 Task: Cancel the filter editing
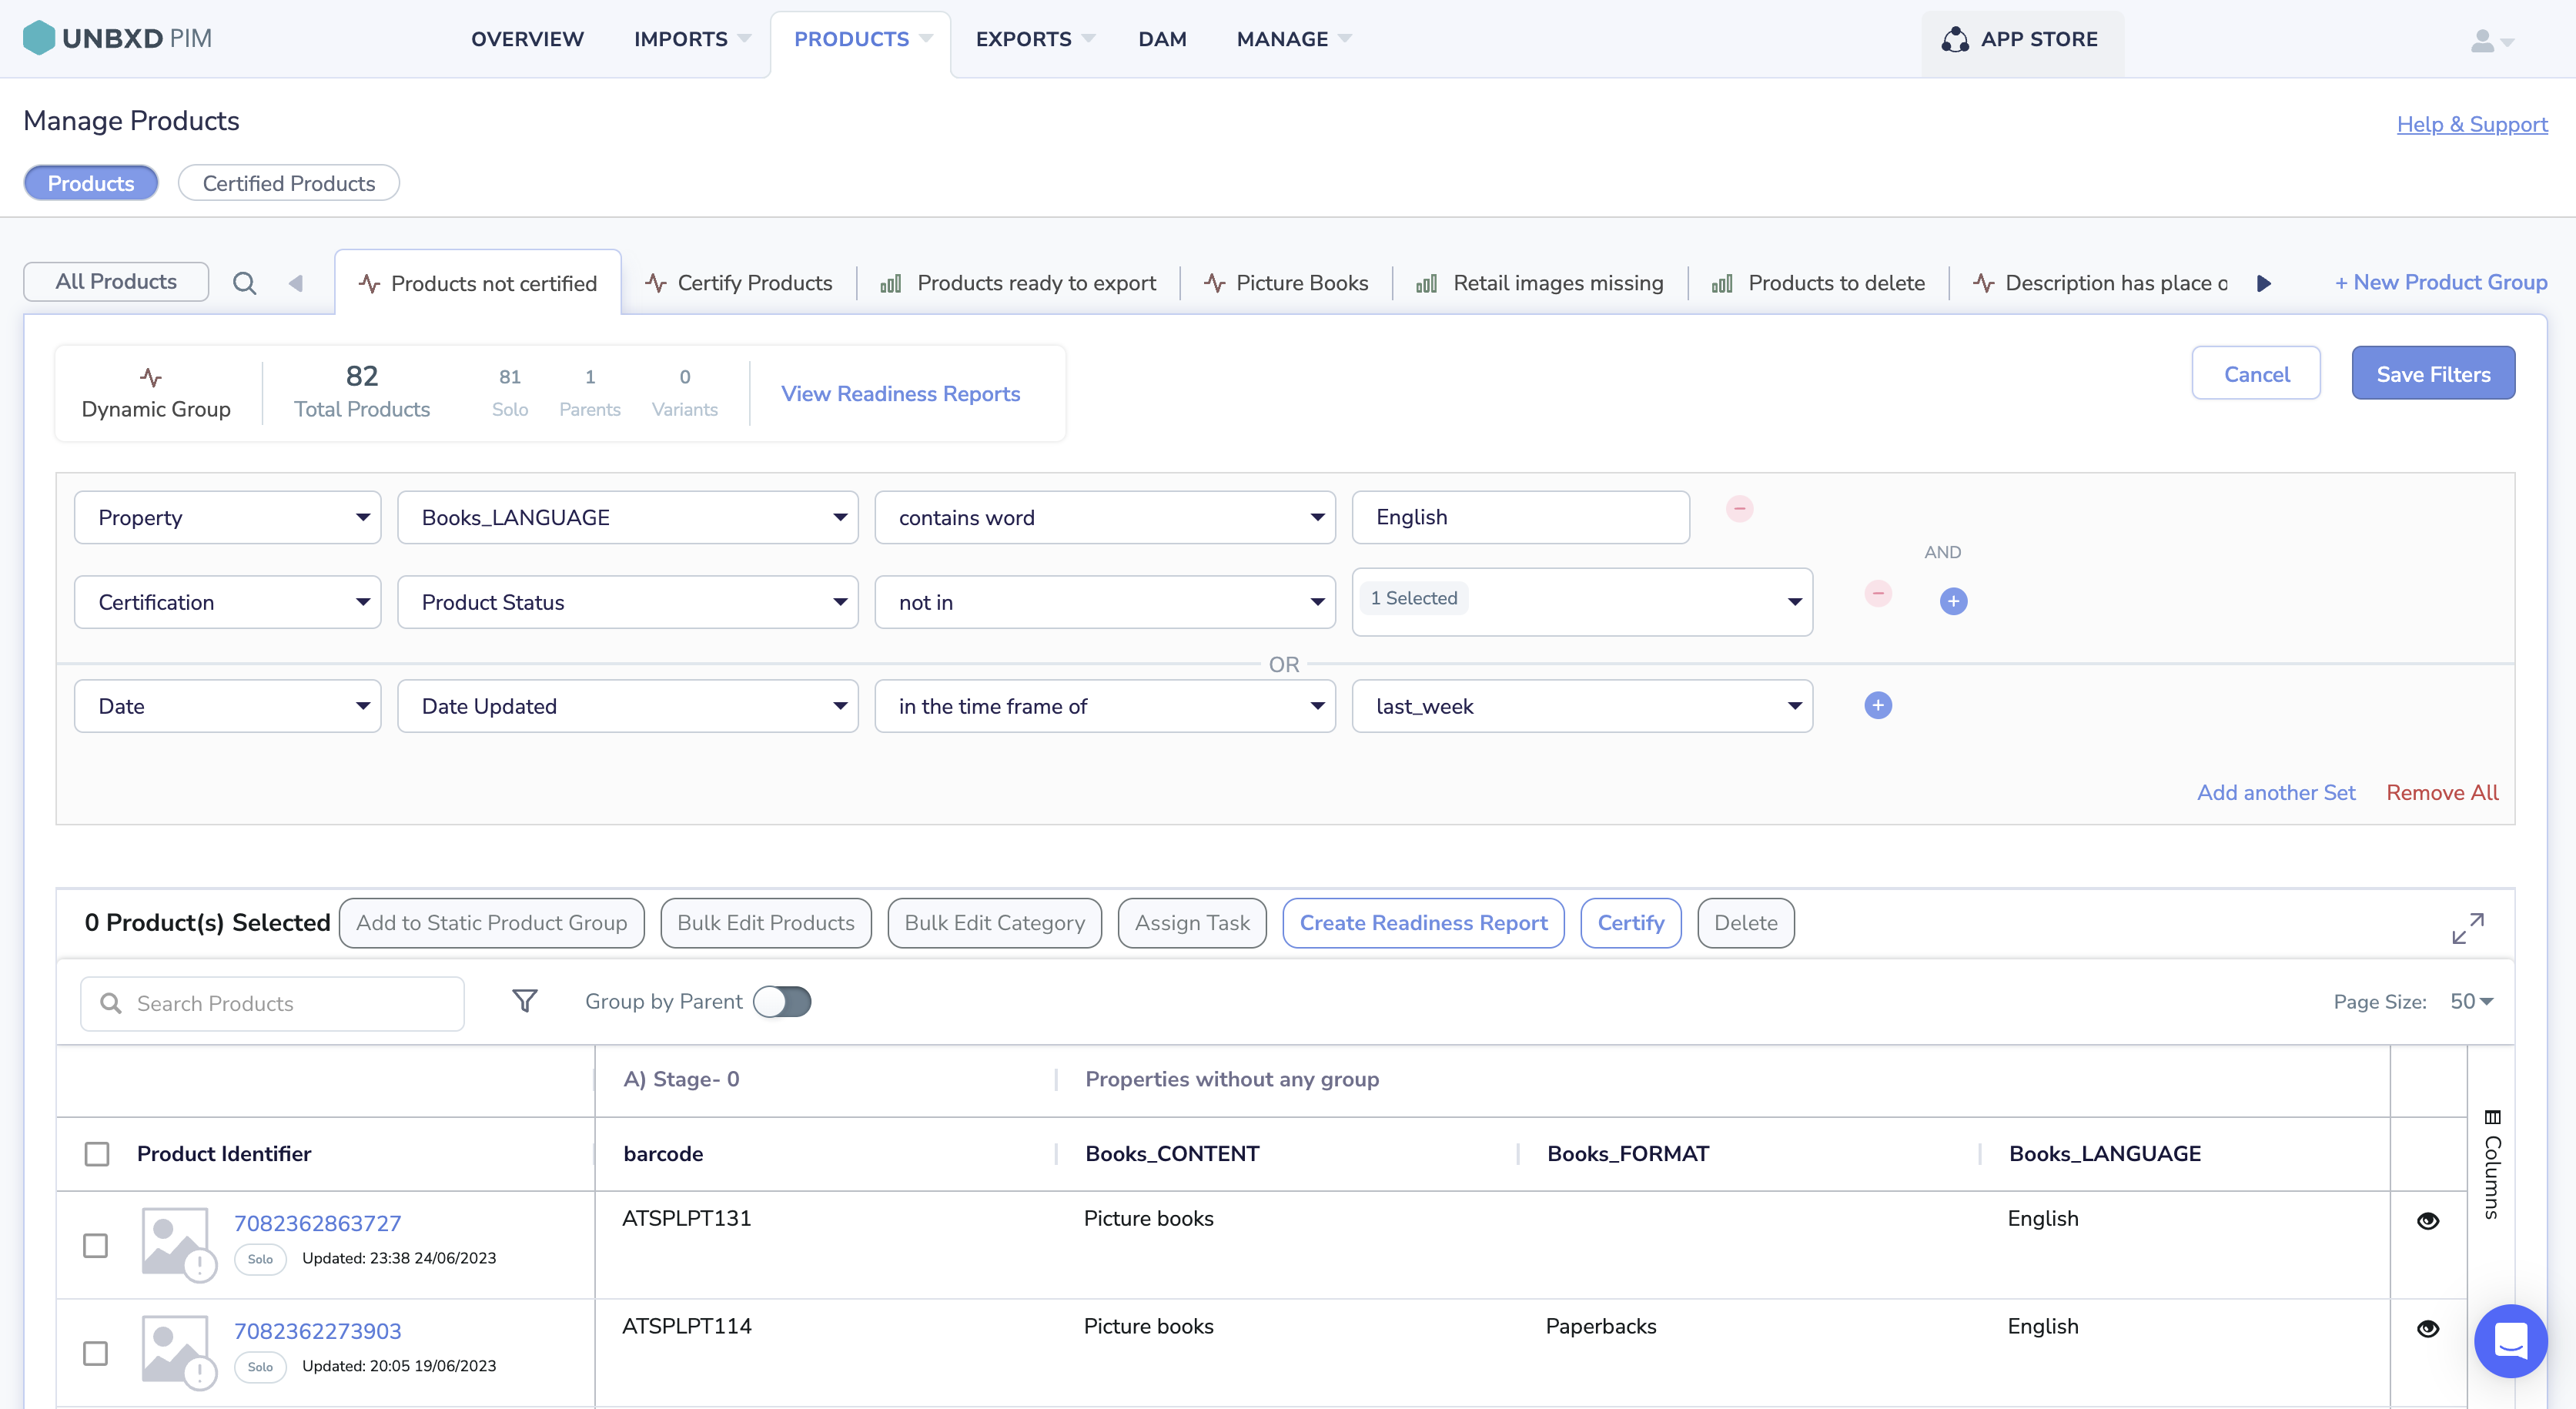(x=2255, y=373)
